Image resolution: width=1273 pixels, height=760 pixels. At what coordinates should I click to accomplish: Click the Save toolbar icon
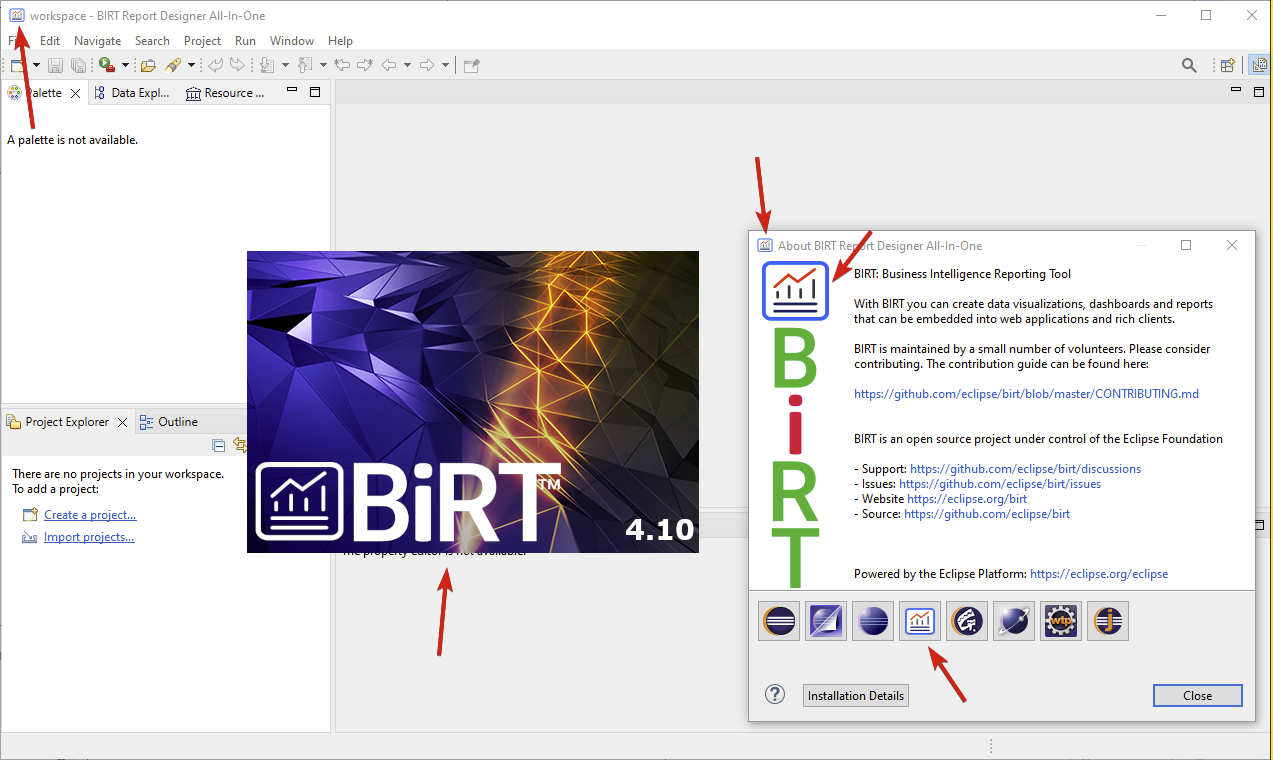(x=55, y=65)
